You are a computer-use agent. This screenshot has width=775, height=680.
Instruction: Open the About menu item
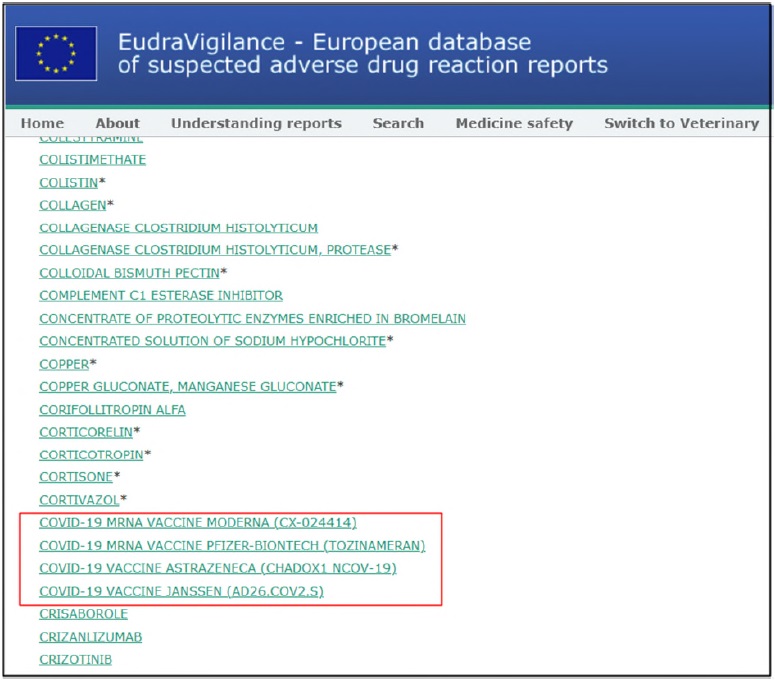click(x=118, y=123)
